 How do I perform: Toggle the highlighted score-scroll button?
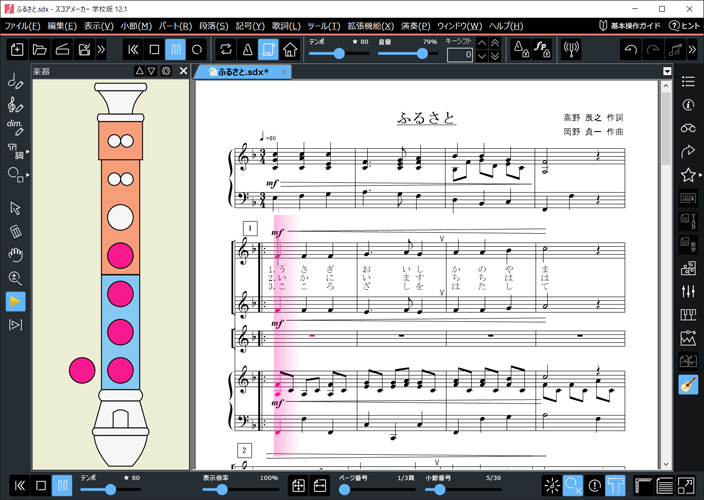pos(268,49)
